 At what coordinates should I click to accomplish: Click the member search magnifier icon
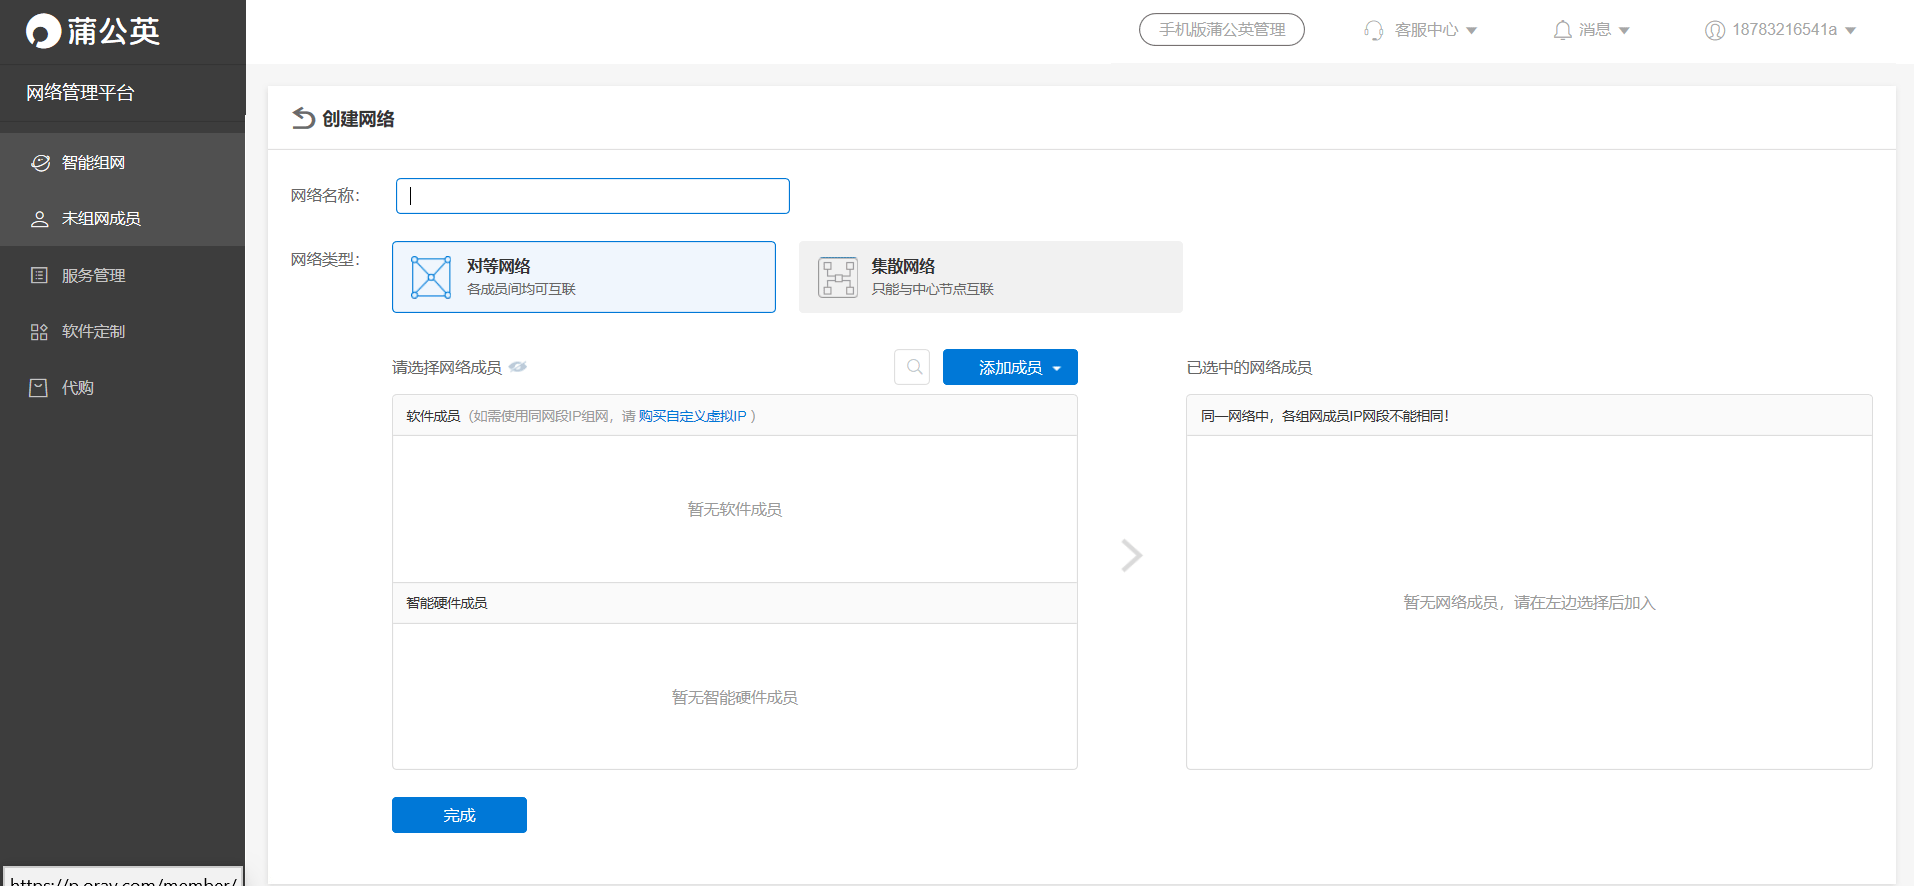(x=912, y=367)
